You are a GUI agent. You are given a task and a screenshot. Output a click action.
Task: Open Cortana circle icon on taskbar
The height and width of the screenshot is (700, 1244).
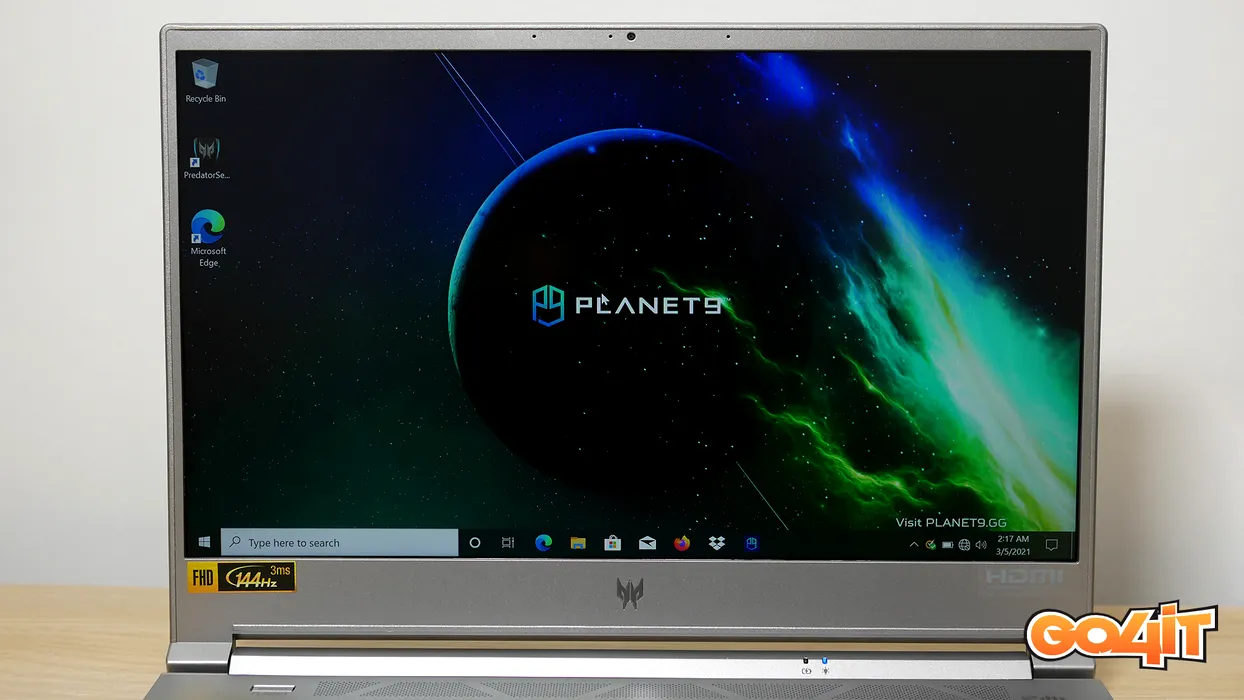click(x=475, y=543)
